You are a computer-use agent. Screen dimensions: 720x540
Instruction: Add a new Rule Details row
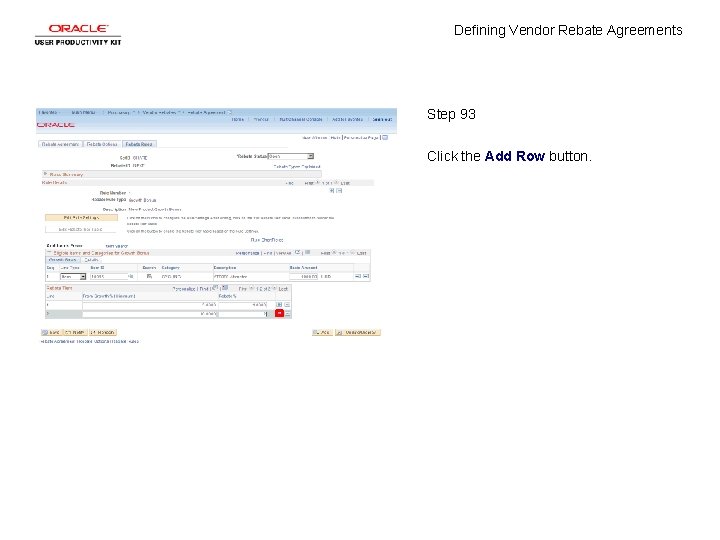pyautogui.click(x=332, y=191)
